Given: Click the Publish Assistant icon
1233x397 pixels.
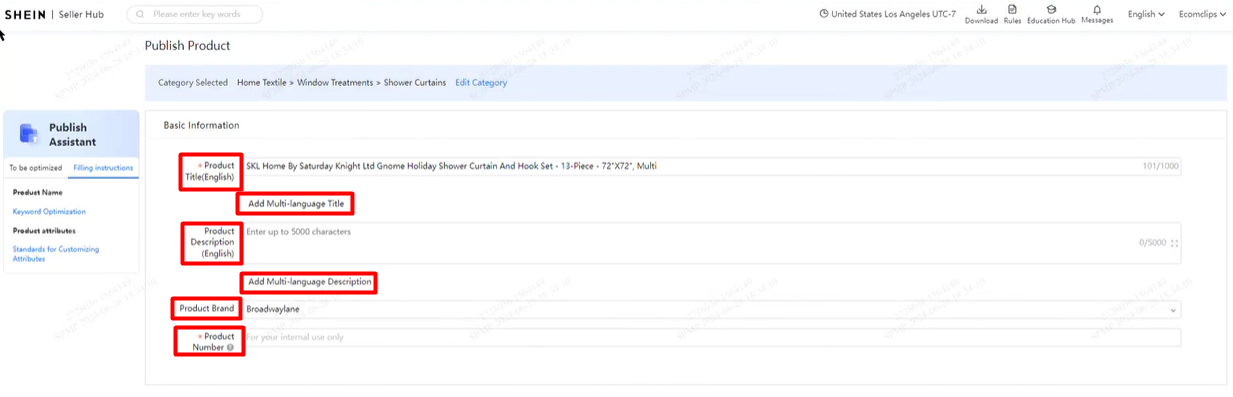Looking at the screenshot, I should pyautogui.click(x=29, y=133).
